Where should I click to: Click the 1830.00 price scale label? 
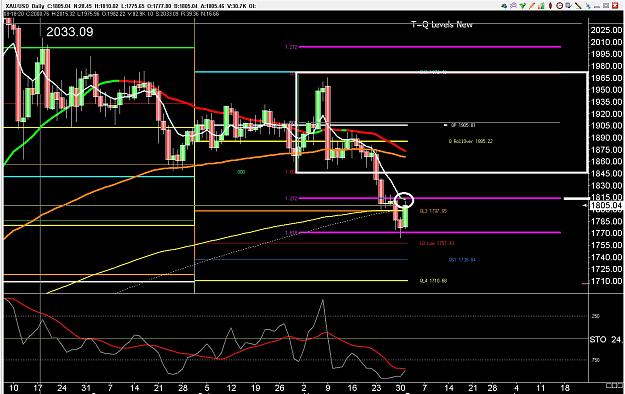[607, 185]
